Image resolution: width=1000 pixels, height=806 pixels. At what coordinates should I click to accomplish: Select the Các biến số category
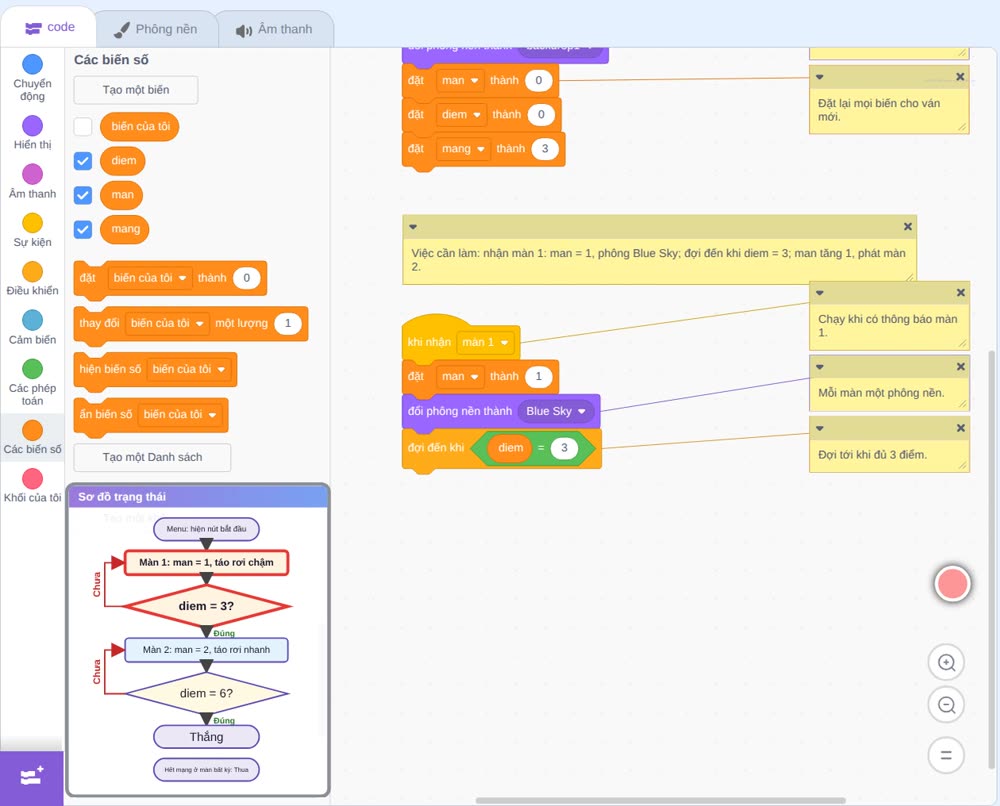[x=32, y=437]
